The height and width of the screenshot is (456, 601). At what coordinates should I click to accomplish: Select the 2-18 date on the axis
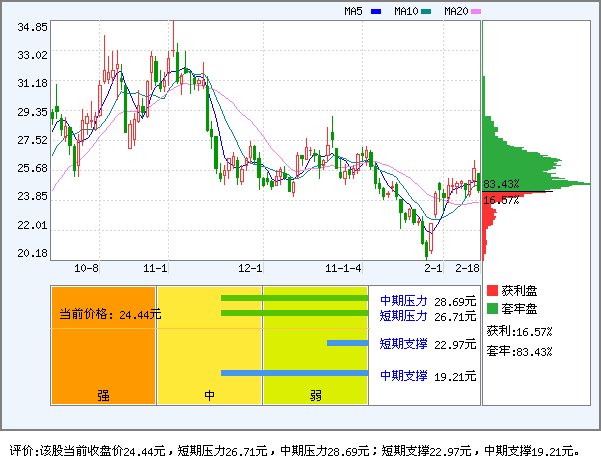pos(467,269)
